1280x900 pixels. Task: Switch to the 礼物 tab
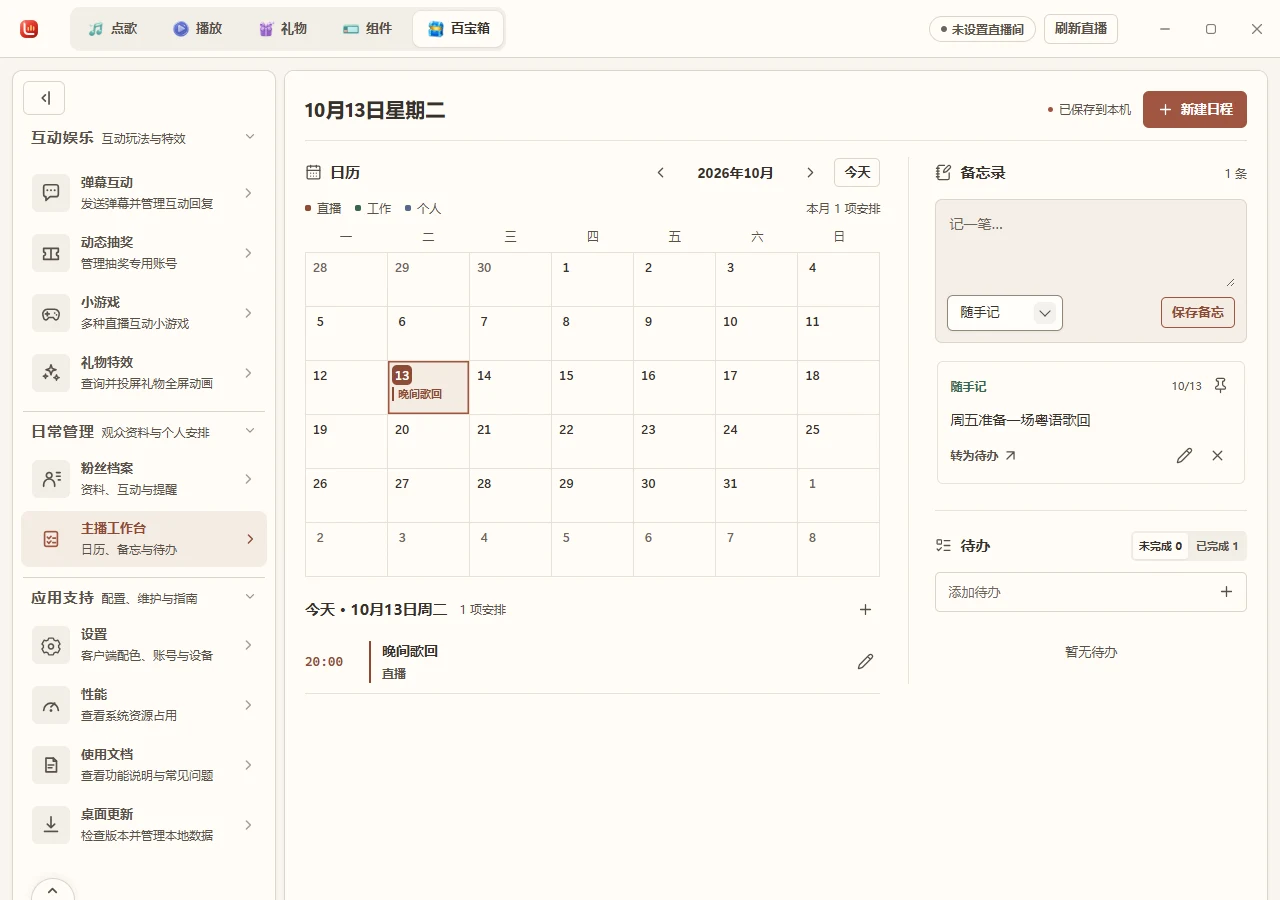282,29
